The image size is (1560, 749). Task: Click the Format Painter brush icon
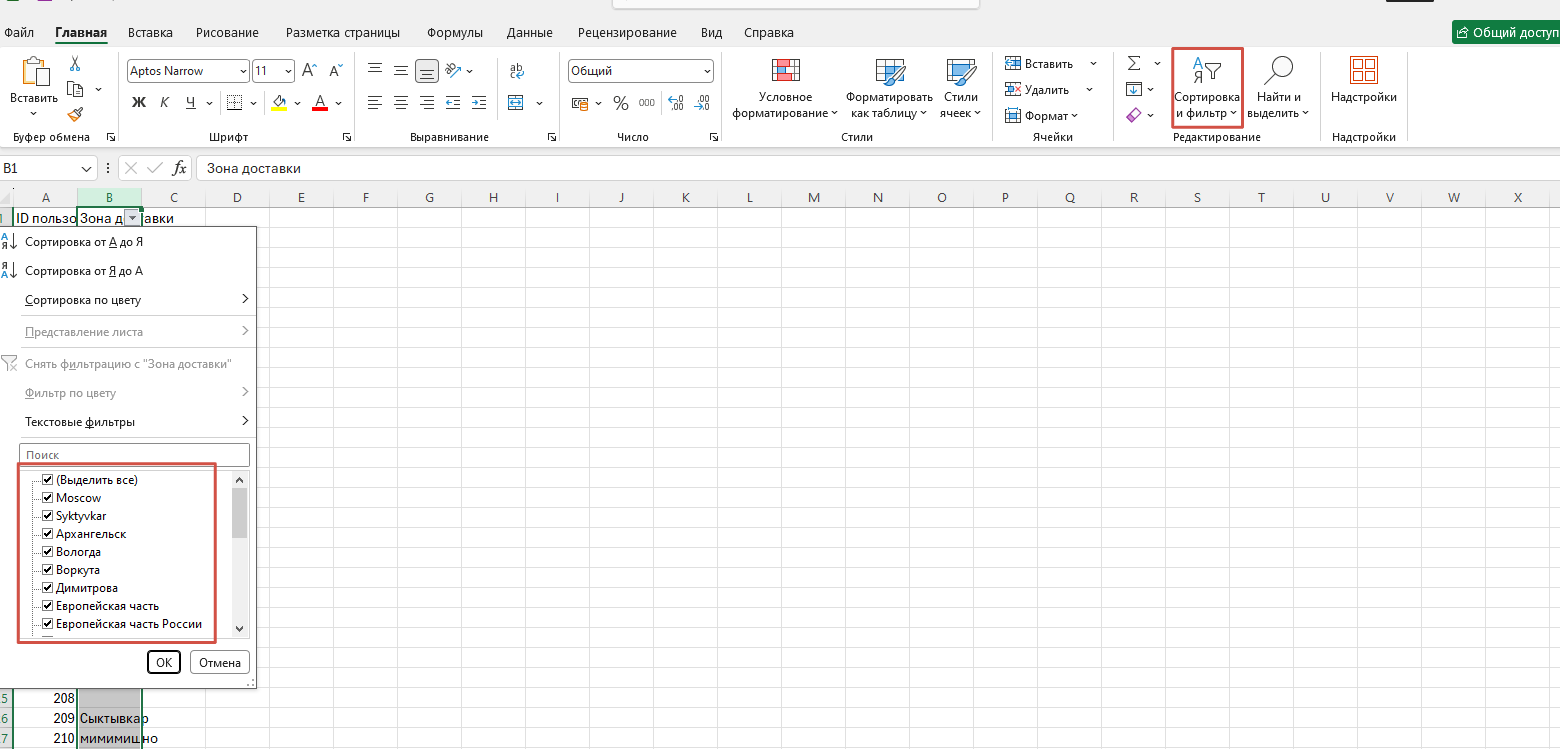point(75,114)
